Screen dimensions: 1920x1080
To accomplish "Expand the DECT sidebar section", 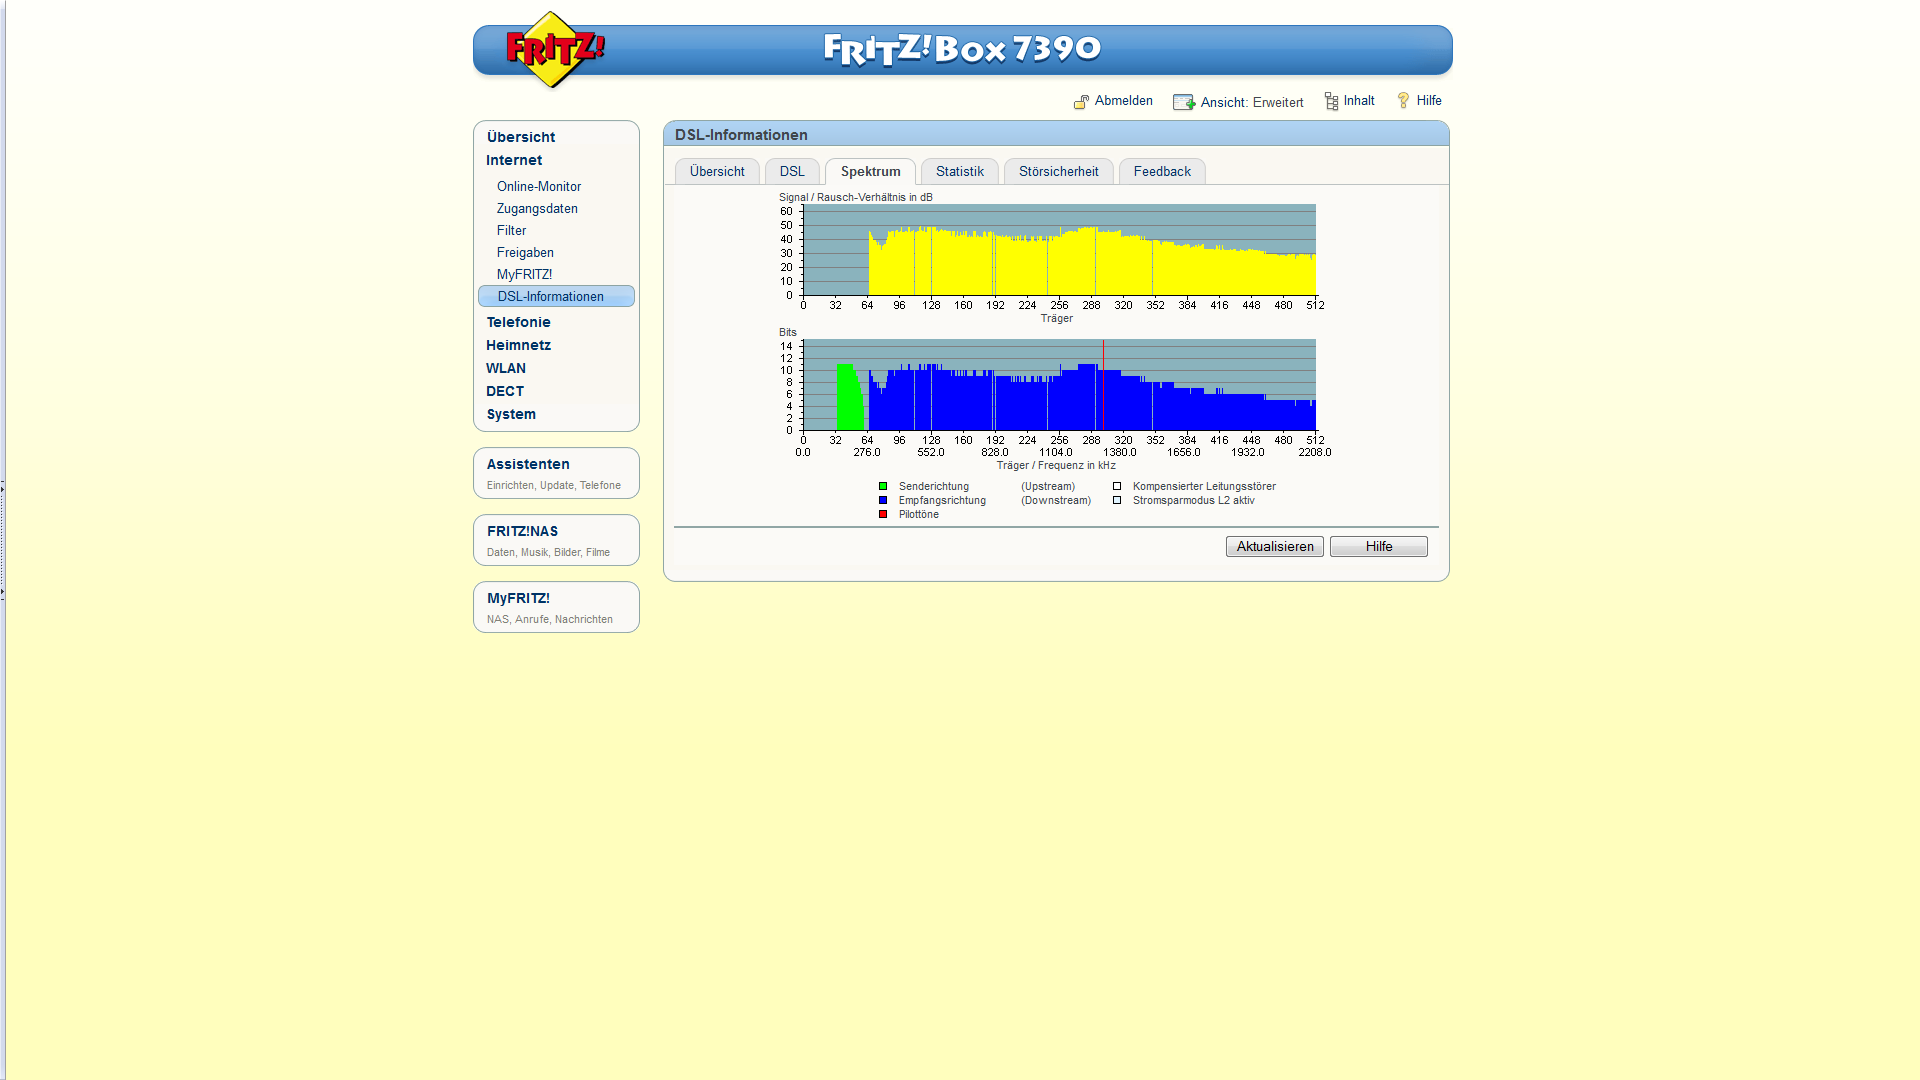I will point(505,391).
